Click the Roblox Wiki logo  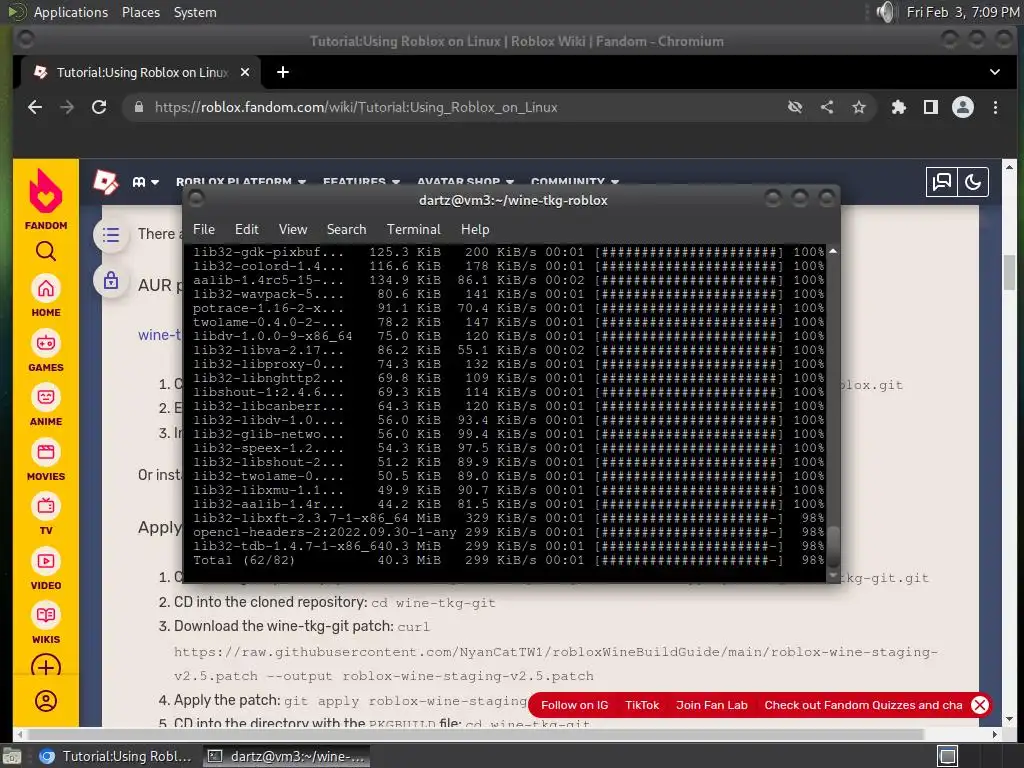(106, 182)
